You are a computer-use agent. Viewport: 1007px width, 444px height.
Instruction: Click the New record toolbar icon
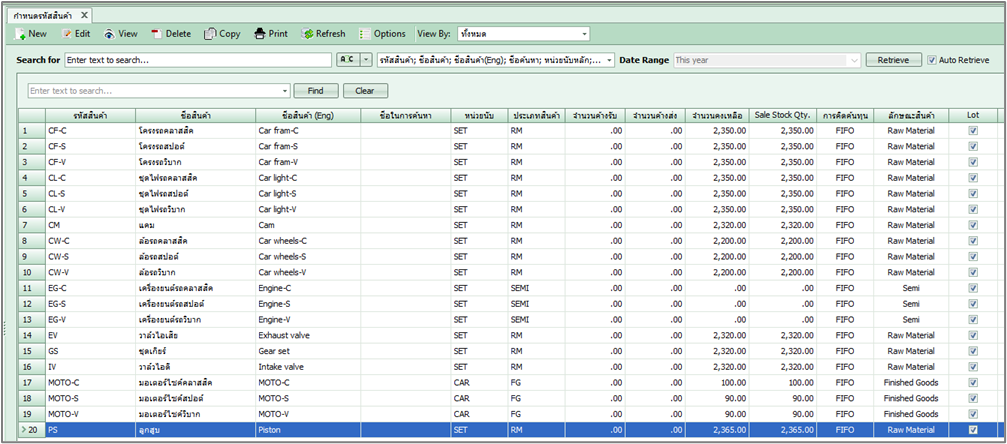pos(20,34)
